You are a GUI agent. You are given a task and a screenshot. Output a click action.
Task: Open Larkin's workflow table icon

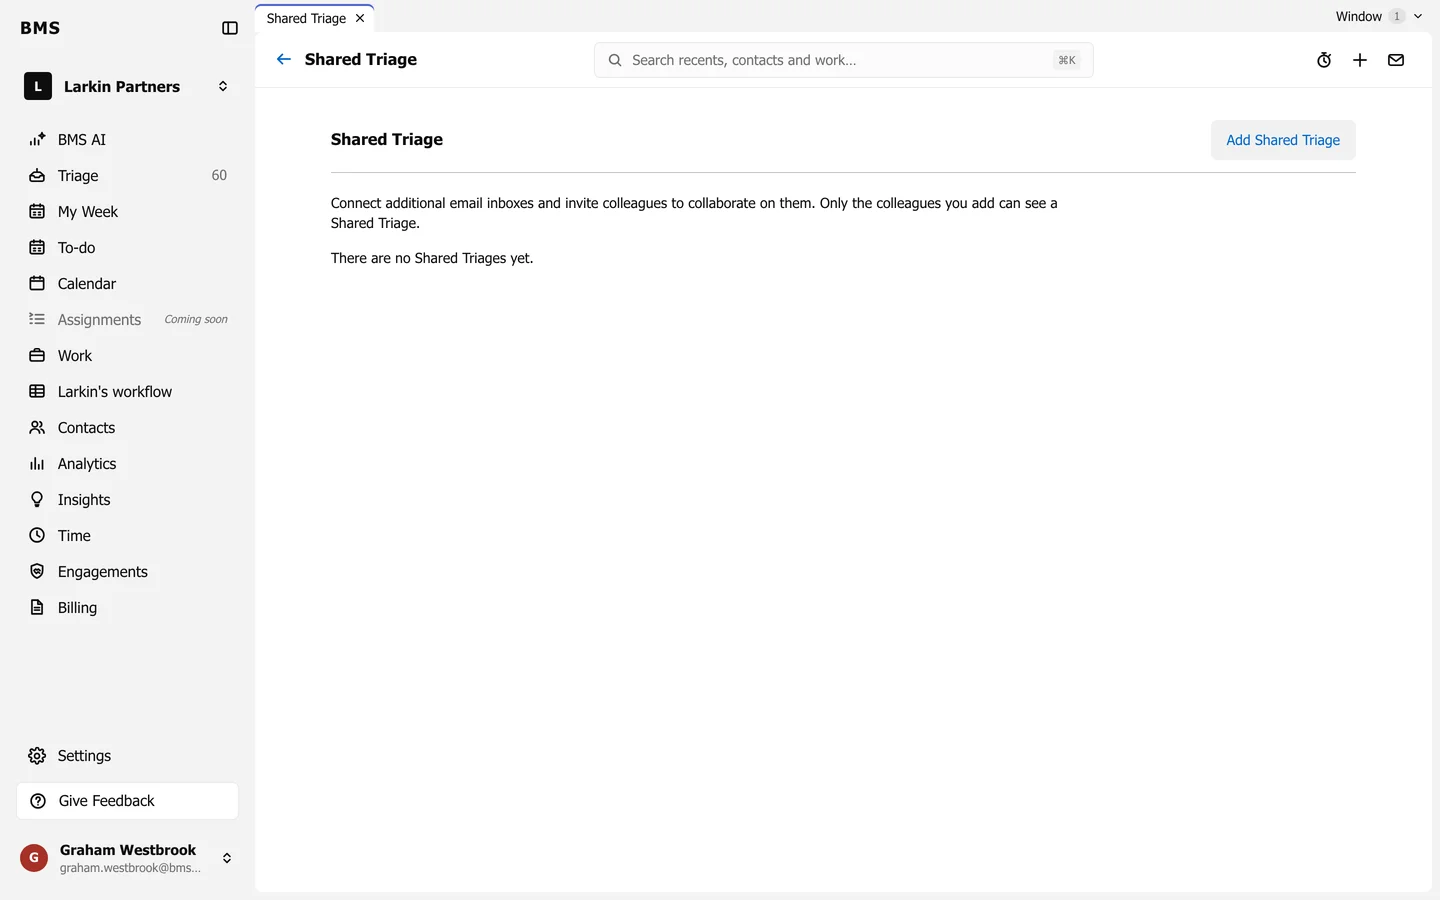pyautogui.click(x=37, y=392)
